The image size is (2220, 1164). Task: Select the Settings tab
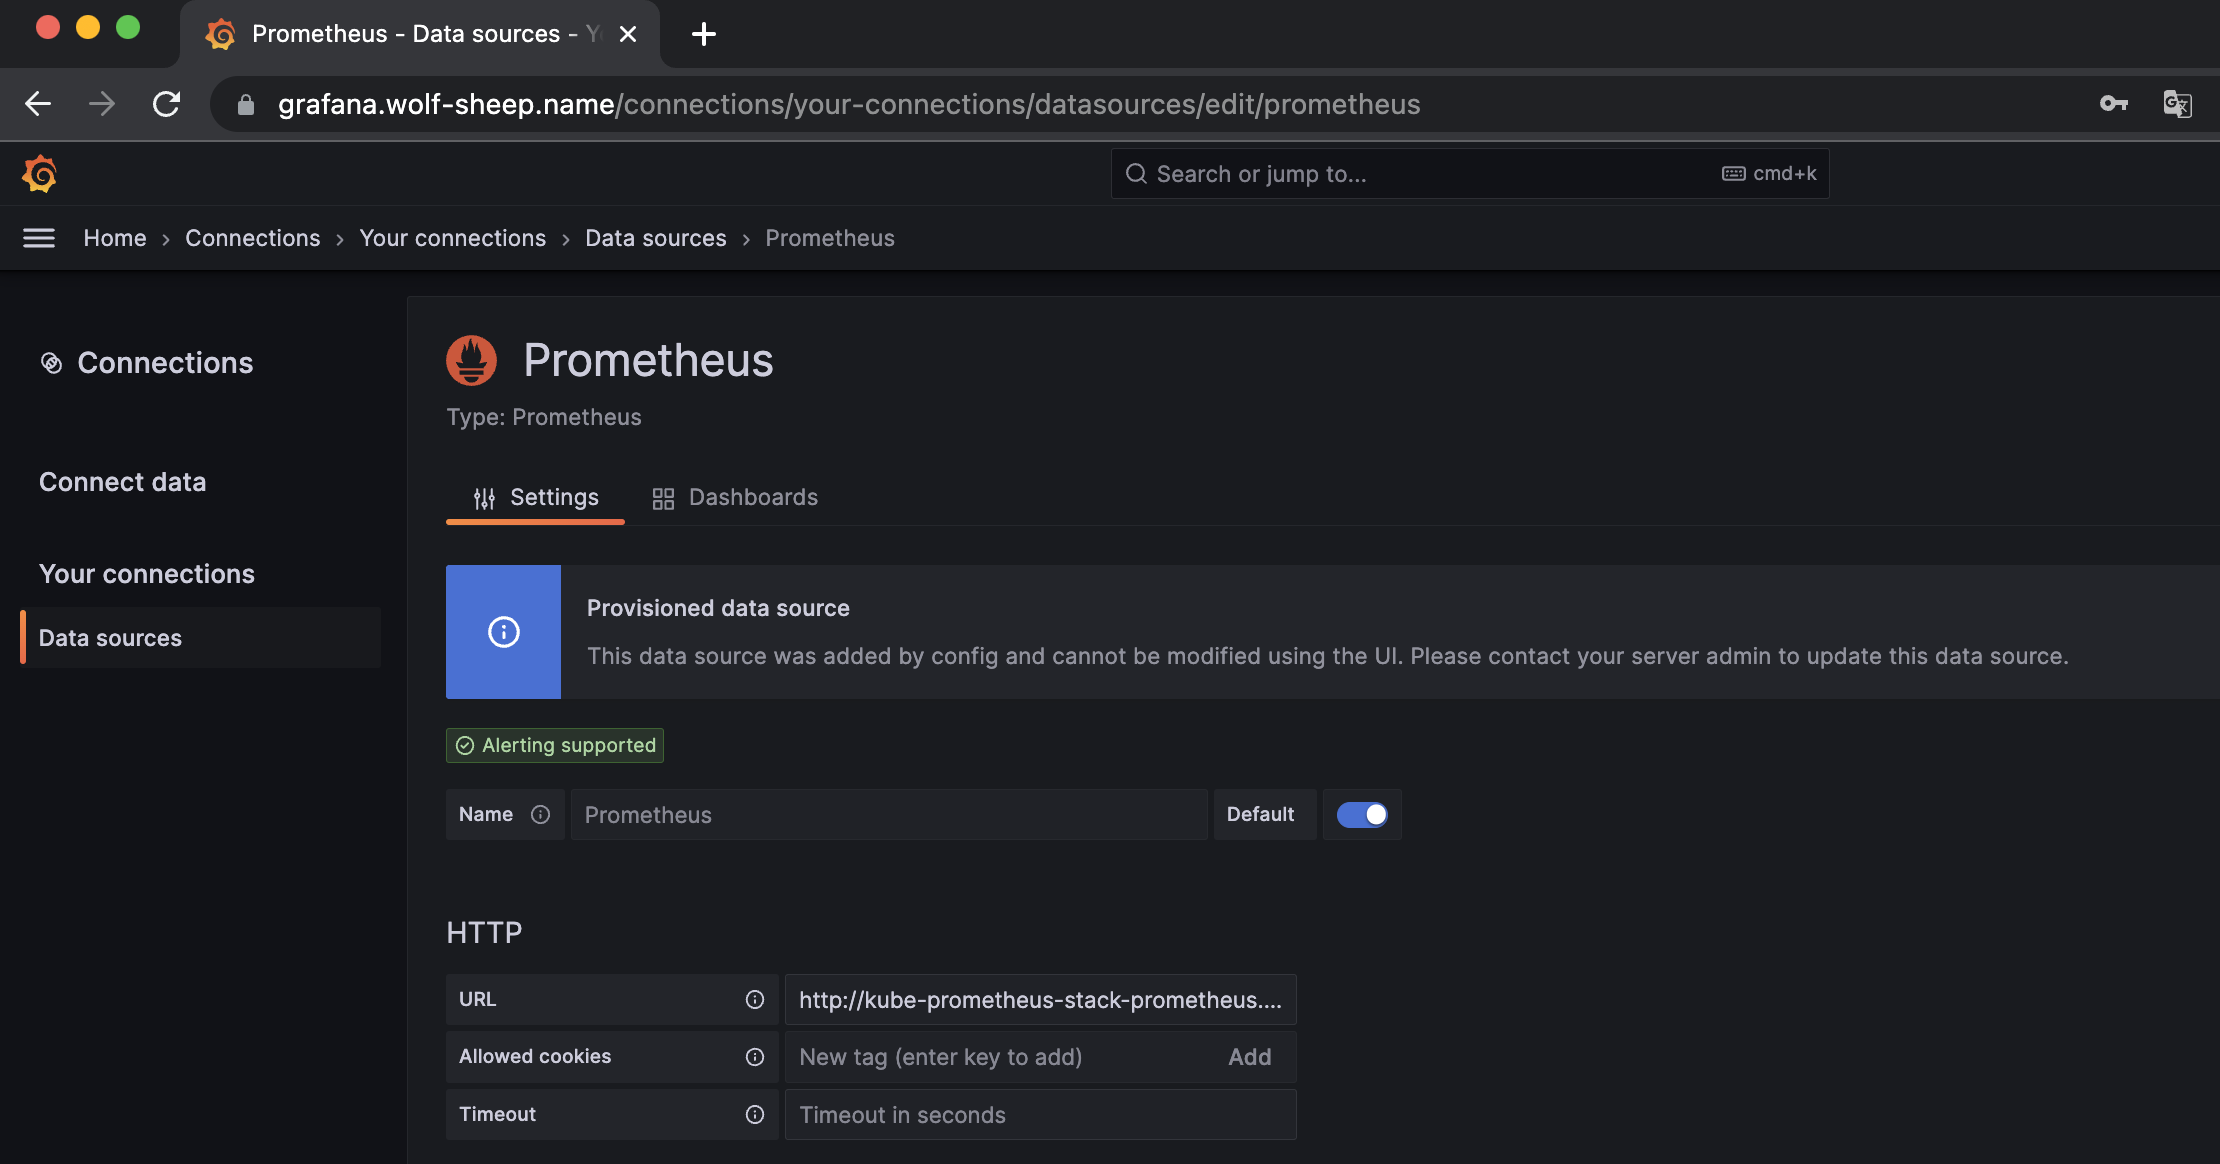535,497
